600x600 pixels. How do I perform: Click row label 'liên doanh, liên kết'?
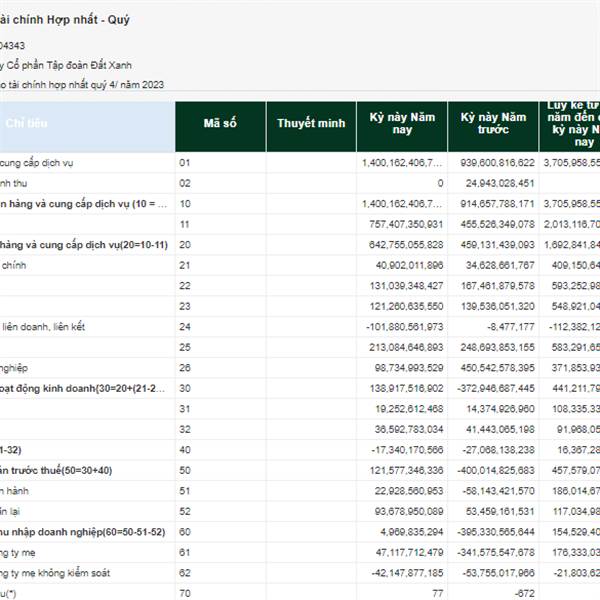point(43,327)
